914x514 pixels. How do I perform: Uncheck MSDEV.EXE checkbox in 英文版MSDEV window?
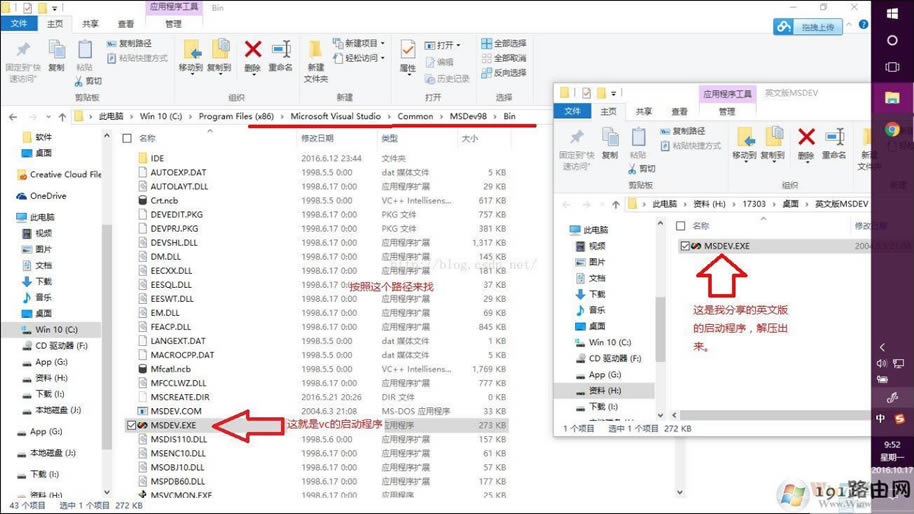coord(684,246)
